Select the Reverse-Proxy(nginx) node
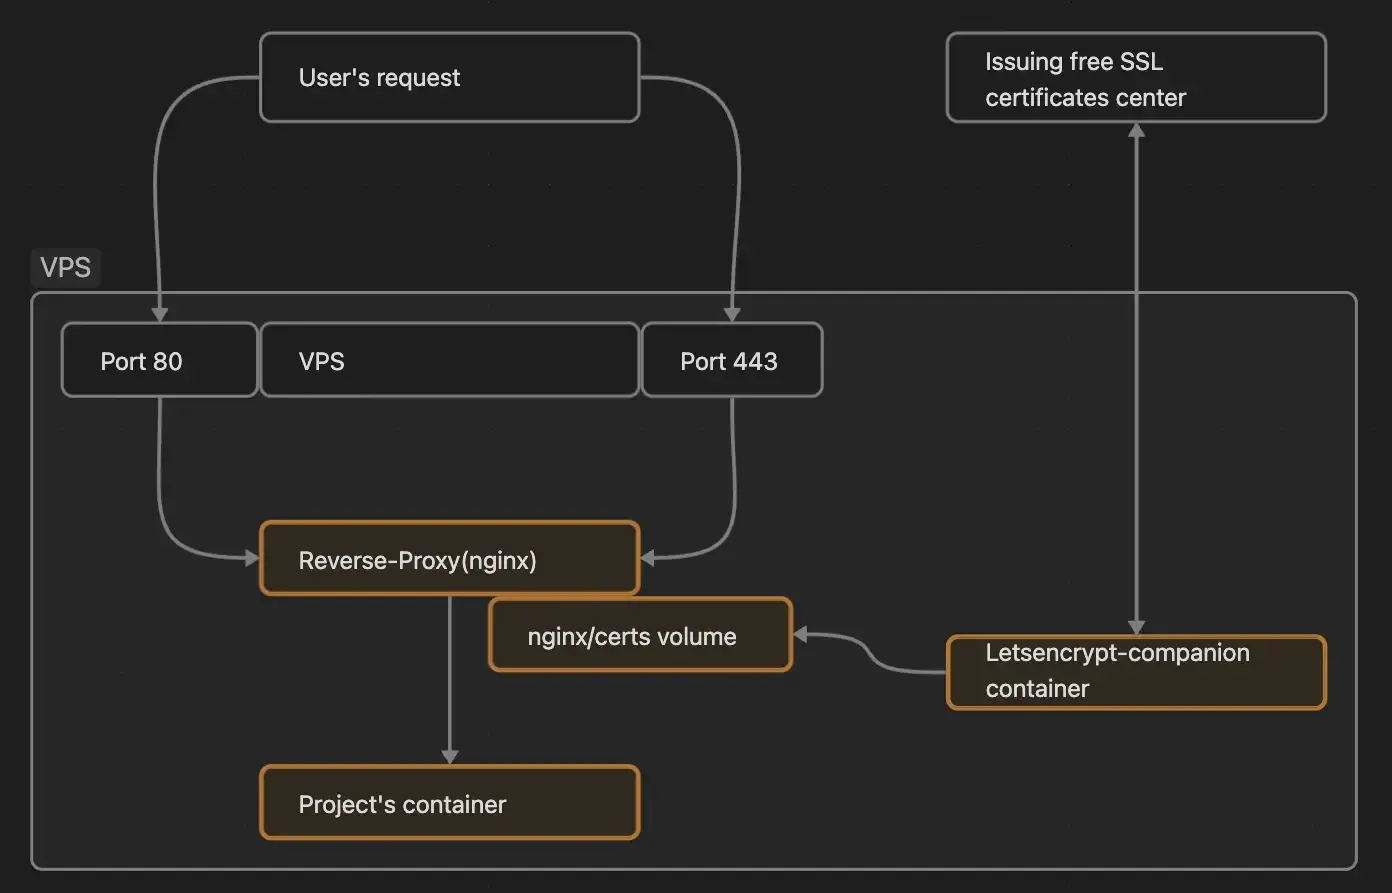This screenshot has height=893, width=1392. click(x=449, y=558)
